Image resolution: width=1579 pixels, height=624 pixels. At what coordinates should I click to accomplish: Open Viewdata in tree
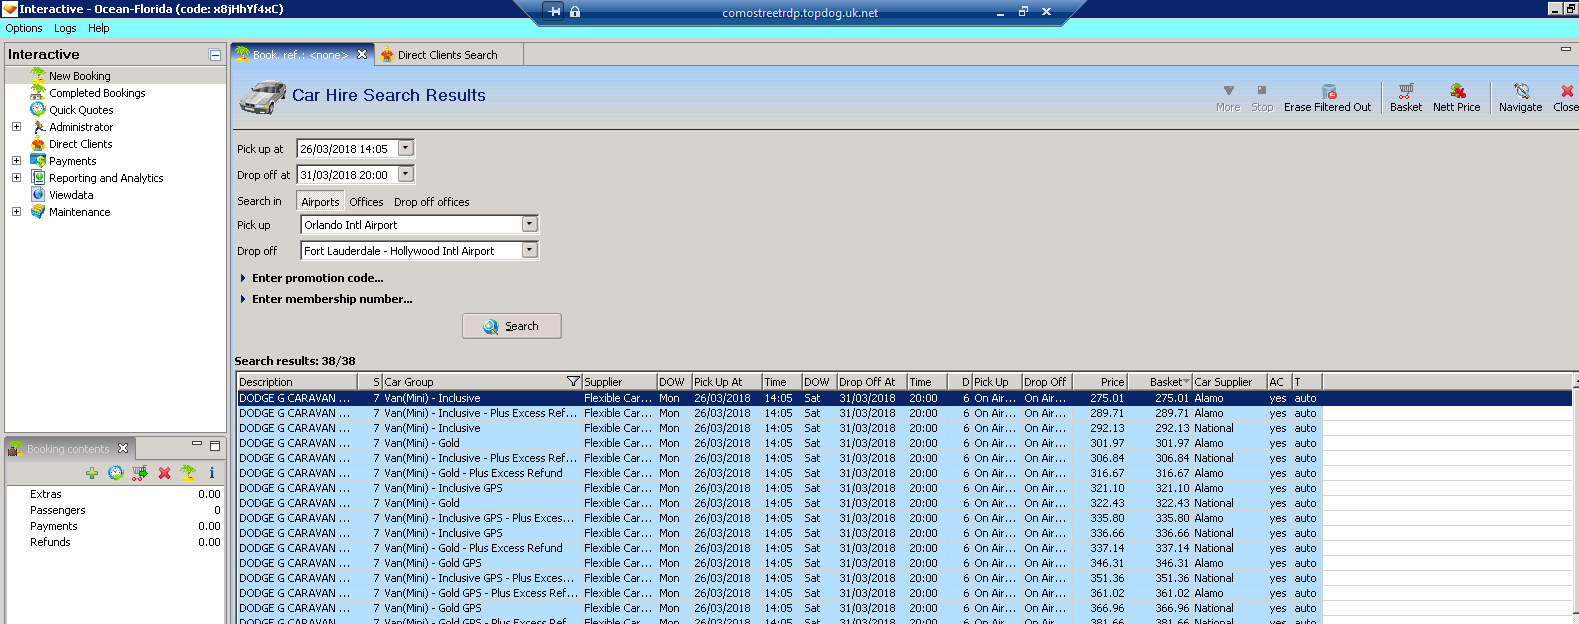pyautogui.click(x=71, y=195)
